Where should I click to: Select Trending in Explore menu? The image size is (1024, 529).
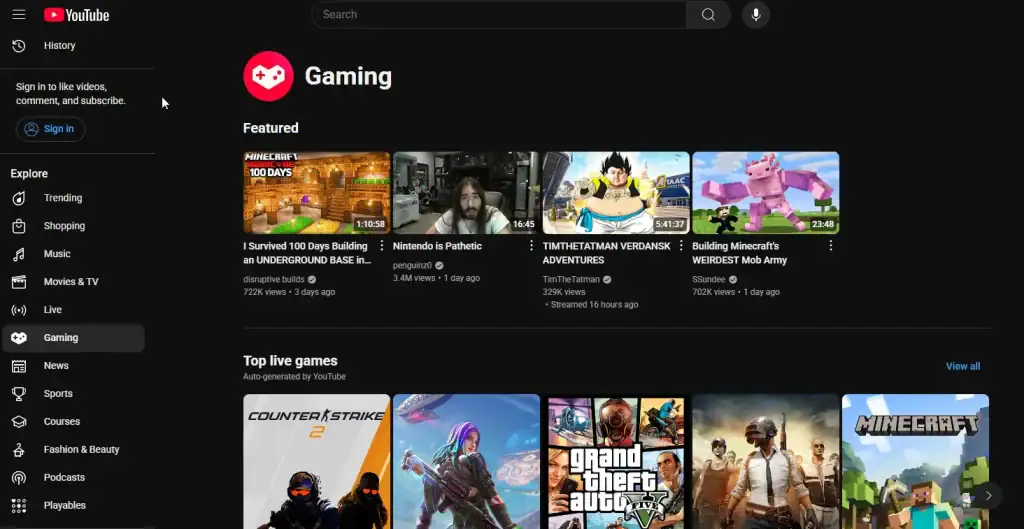[73, 198]
